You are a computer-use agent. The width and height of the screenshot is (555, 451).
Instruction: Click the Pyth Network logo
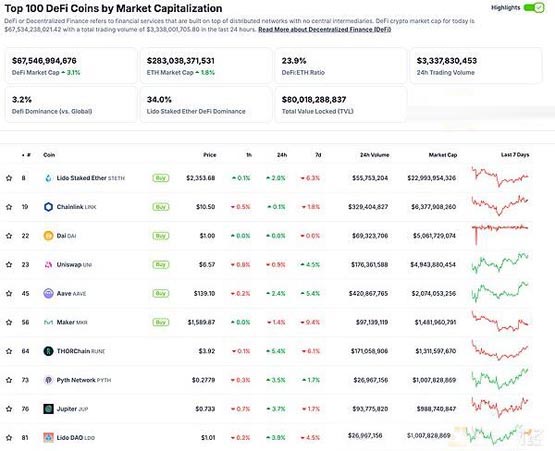(x=48, y=380)
